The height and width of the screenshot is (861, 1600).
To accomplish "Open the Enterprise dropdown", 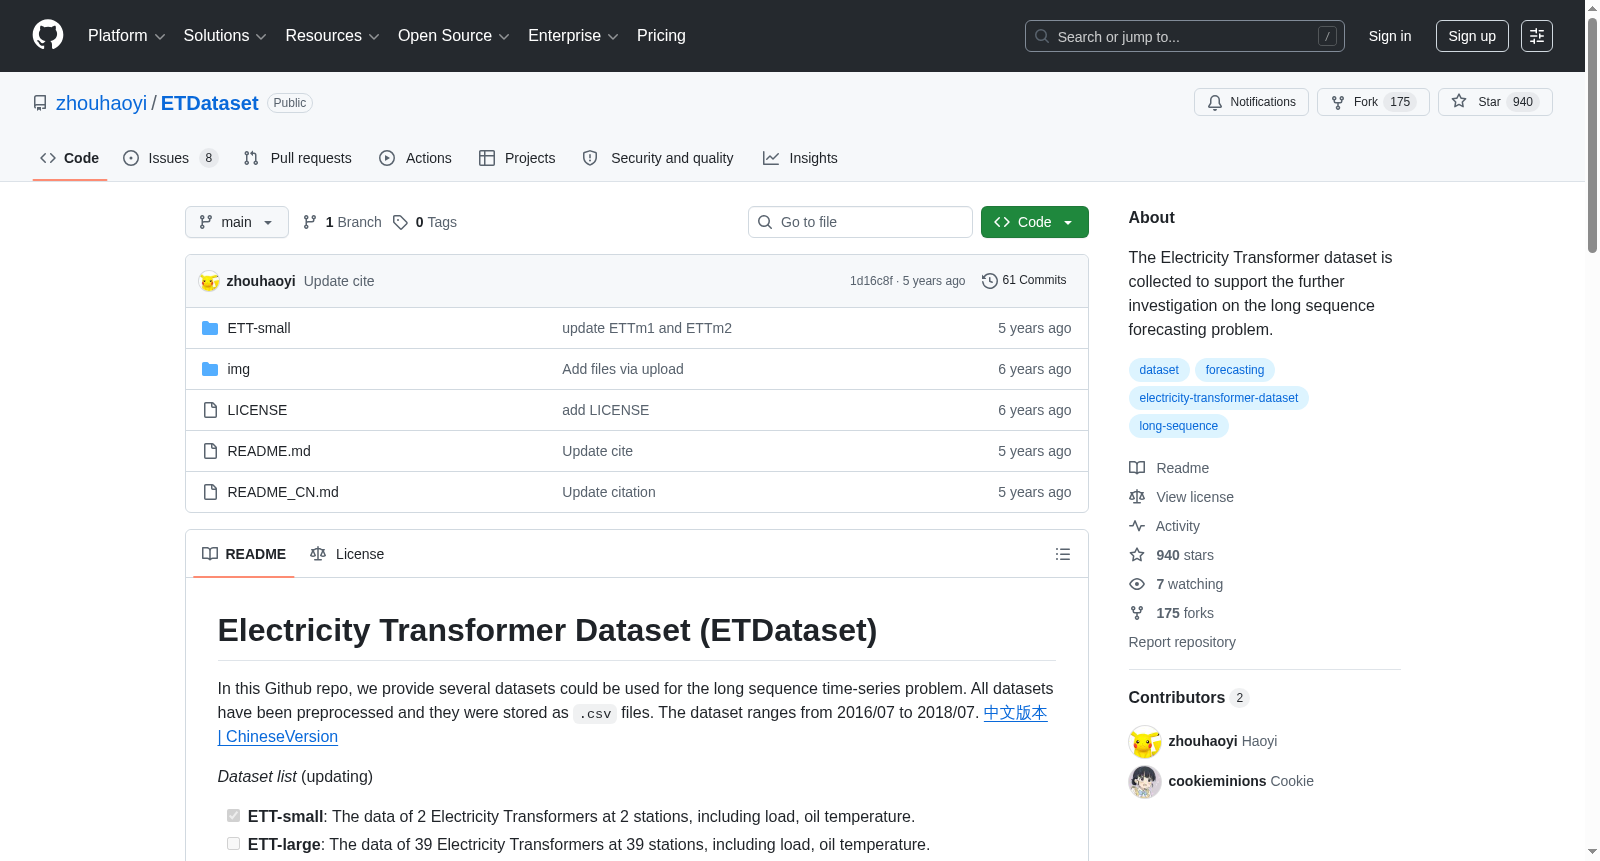I will click(573, 36).
